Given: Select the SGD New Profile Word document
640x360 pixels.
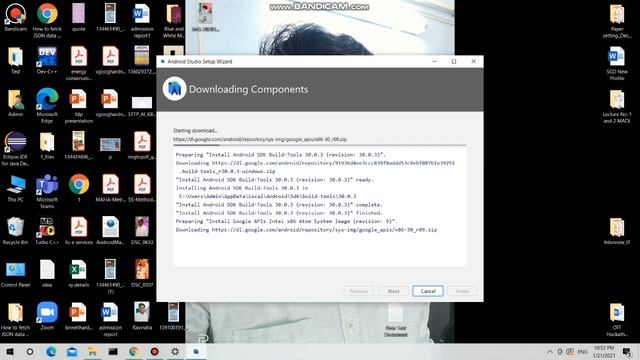Looking at the screenshot, I should pos(617,63).
